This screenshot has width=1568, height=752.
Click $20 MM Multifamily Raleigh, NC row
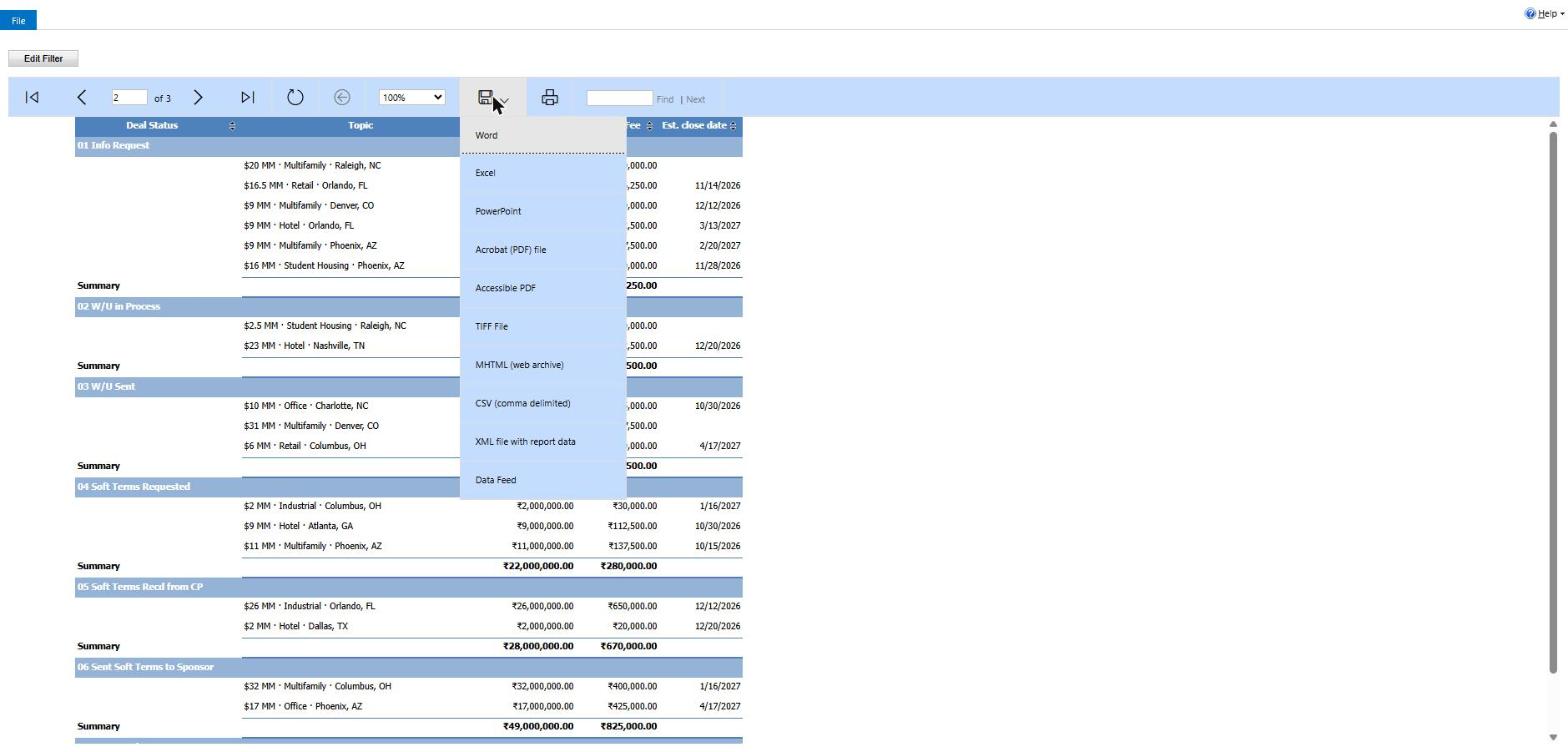[312, 166]
